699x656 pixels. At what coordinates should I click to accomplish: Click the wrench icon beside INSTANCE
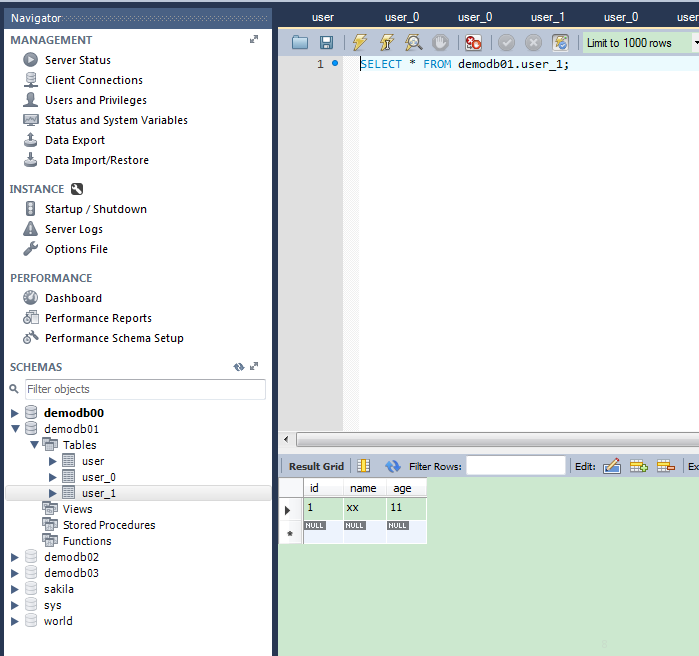click(77, 189)
